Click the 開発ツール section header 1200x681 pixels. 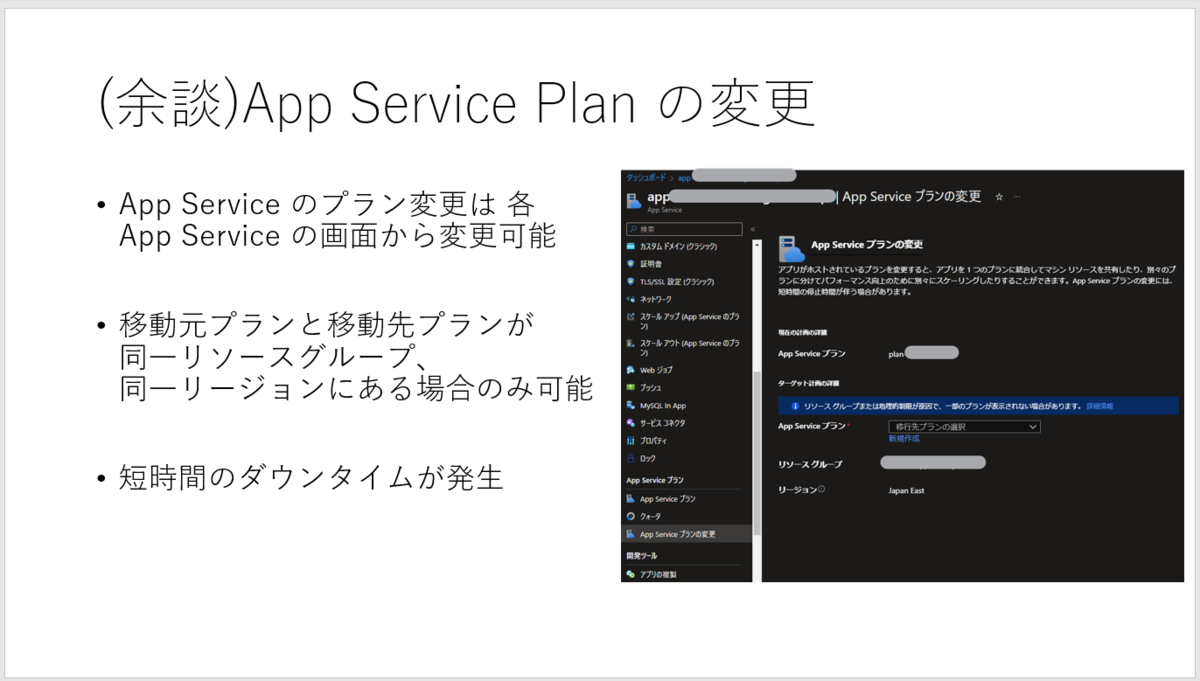(640, 555)
